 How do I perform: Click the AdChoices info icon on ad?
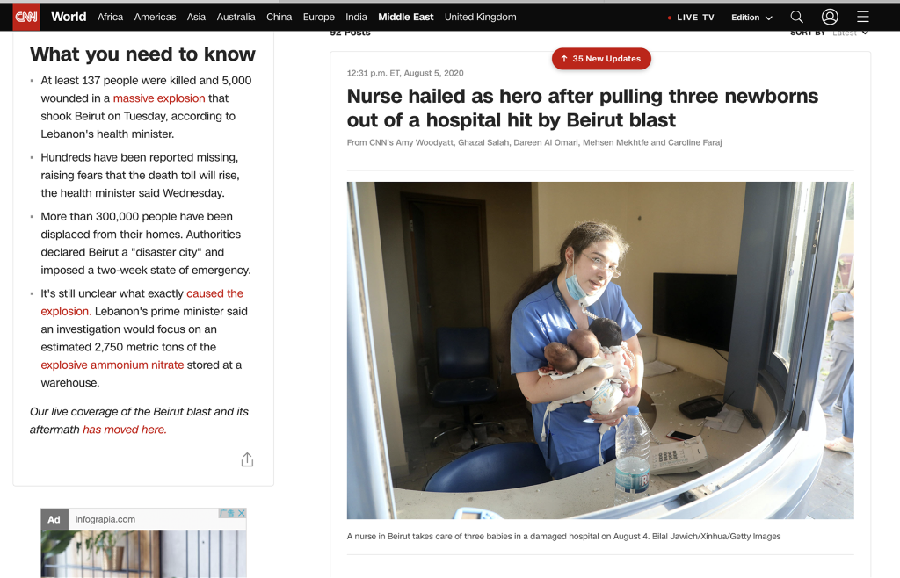[228, 513]
